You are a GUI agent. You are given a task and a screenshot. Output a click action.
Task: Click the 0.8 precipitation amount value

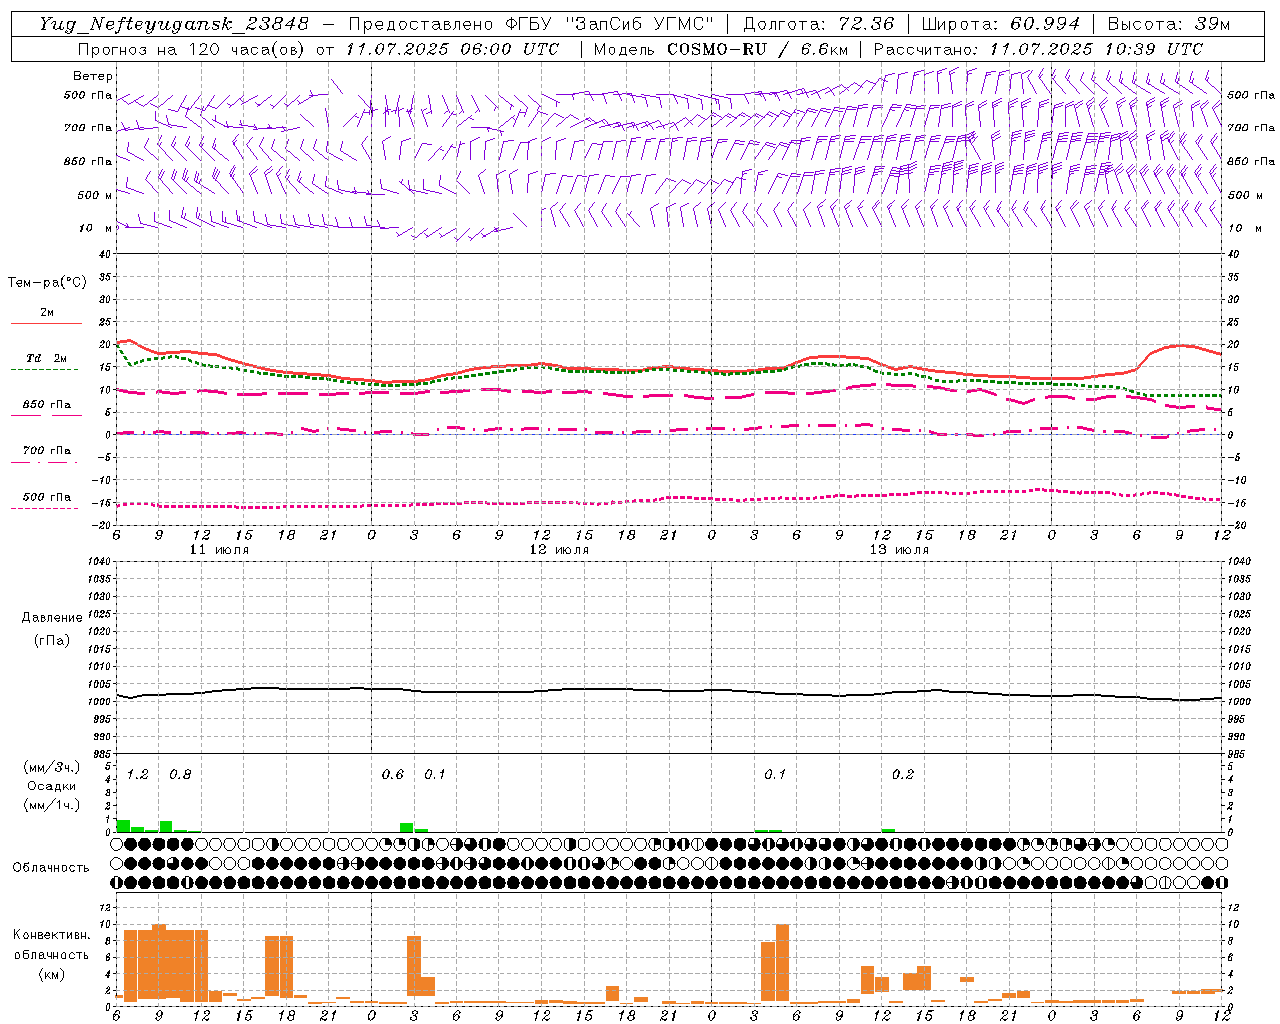pos(180,775)
